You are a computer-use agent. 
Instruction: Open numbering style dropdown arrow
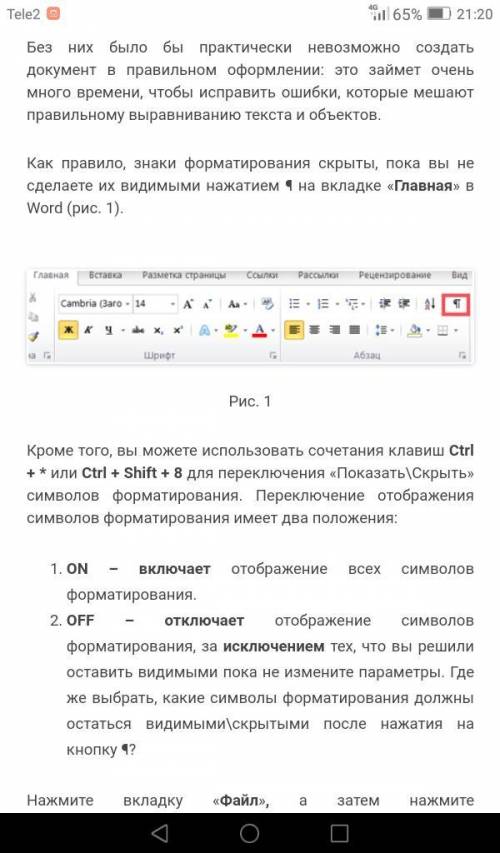[x=337, y=304]
